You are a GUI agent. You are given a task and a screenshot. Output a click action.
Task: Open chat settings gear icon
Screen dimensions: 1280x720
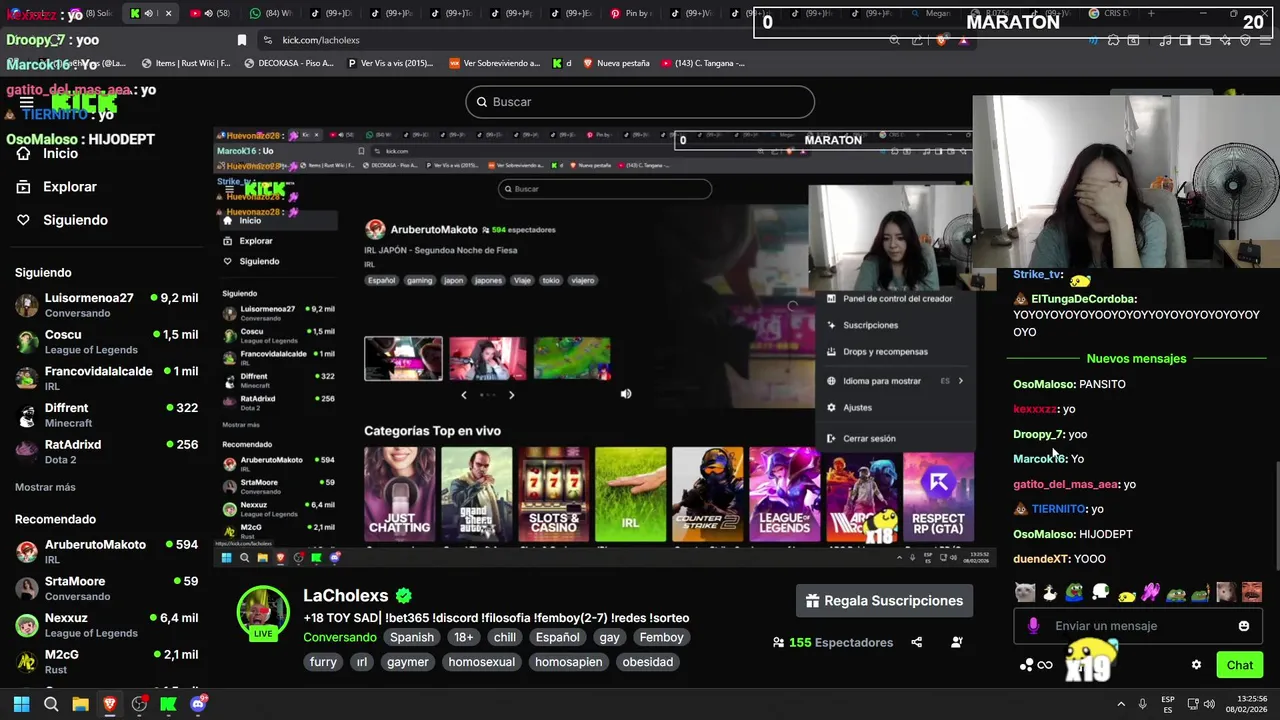tap(1196, 665)
